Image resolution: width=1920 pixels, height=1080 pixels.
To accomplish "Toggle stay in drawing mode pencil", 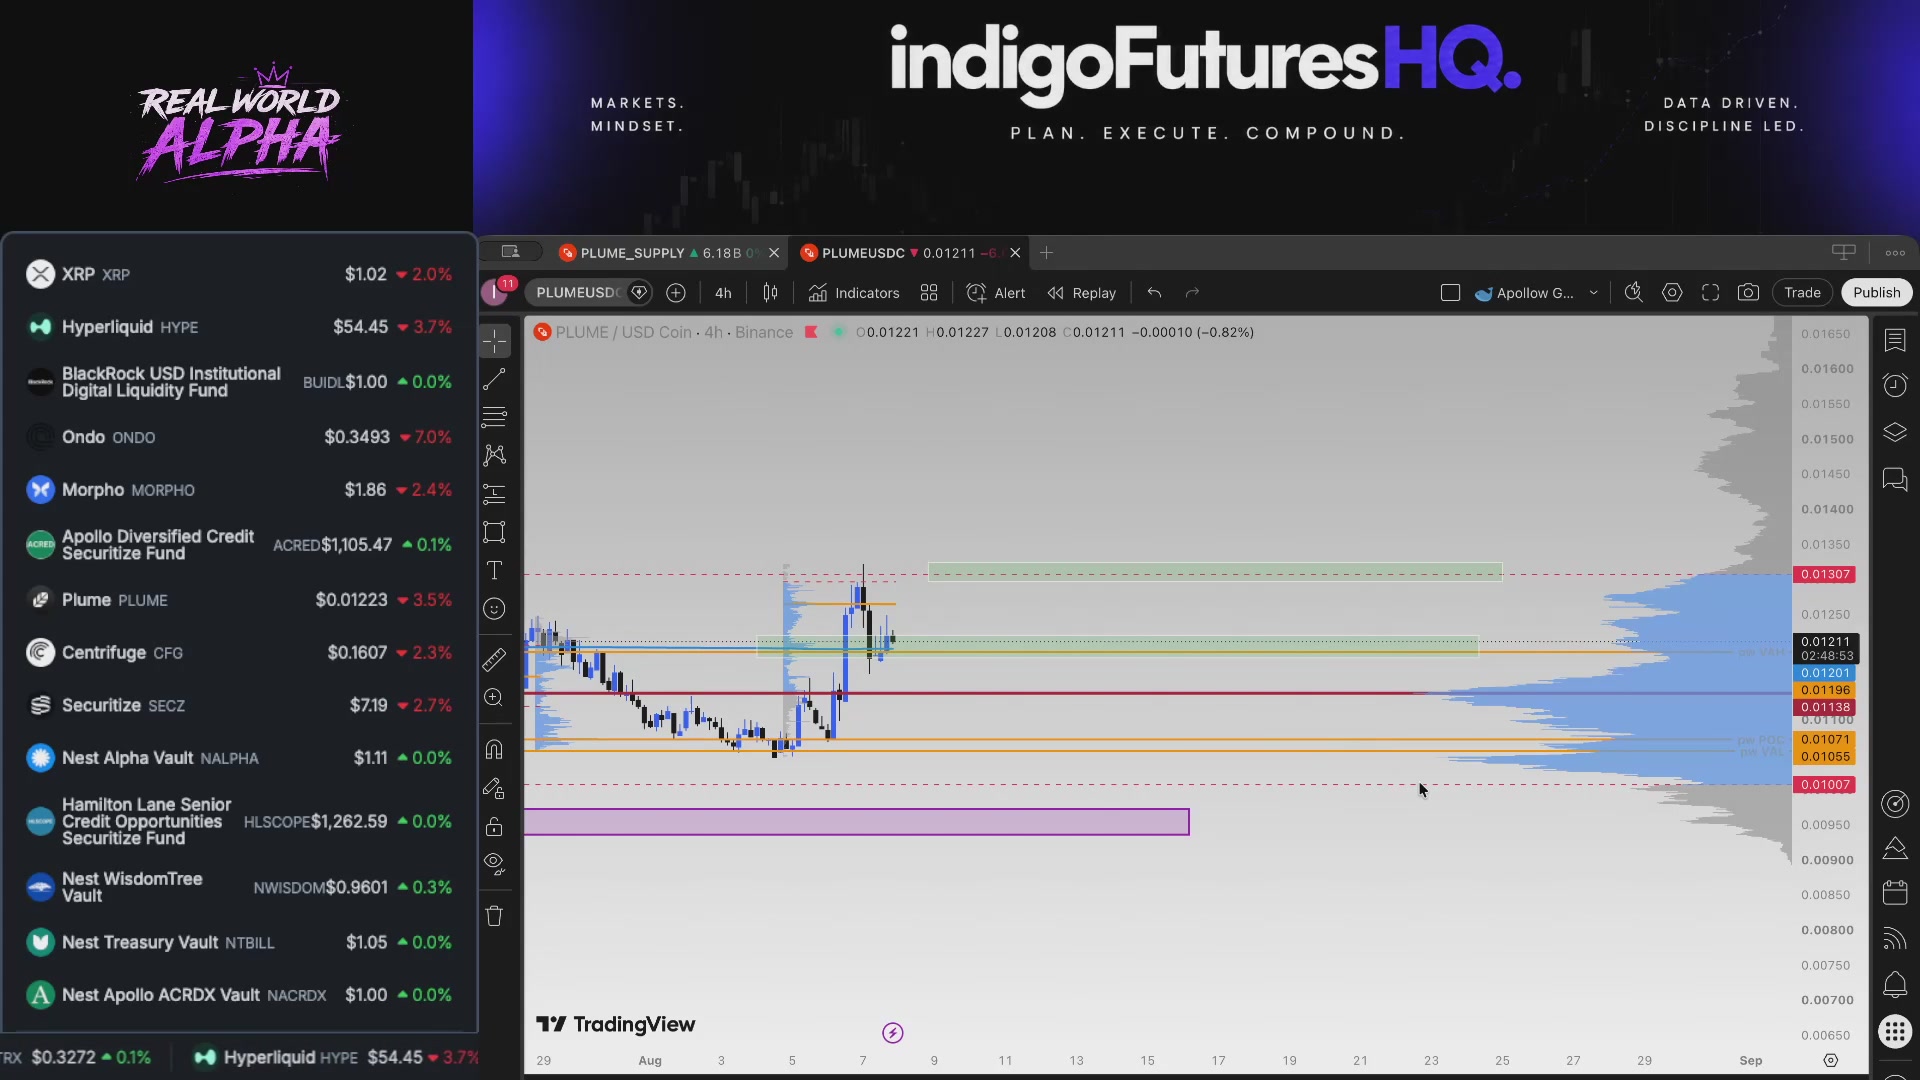I will point(495,789).
